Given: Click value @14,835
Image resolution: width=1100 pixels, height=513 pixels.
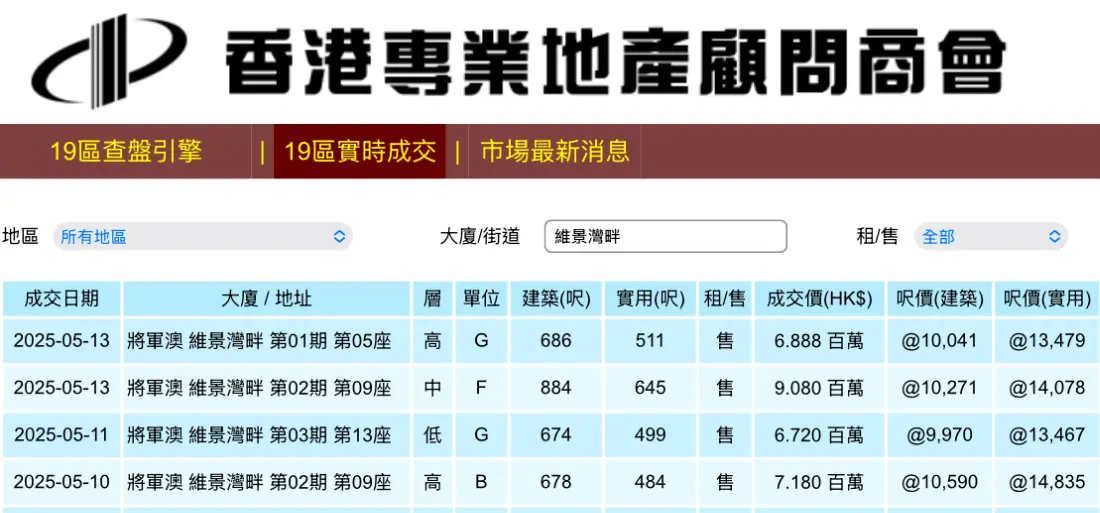Looking at the screenshot, I should tap(1047, 482).
